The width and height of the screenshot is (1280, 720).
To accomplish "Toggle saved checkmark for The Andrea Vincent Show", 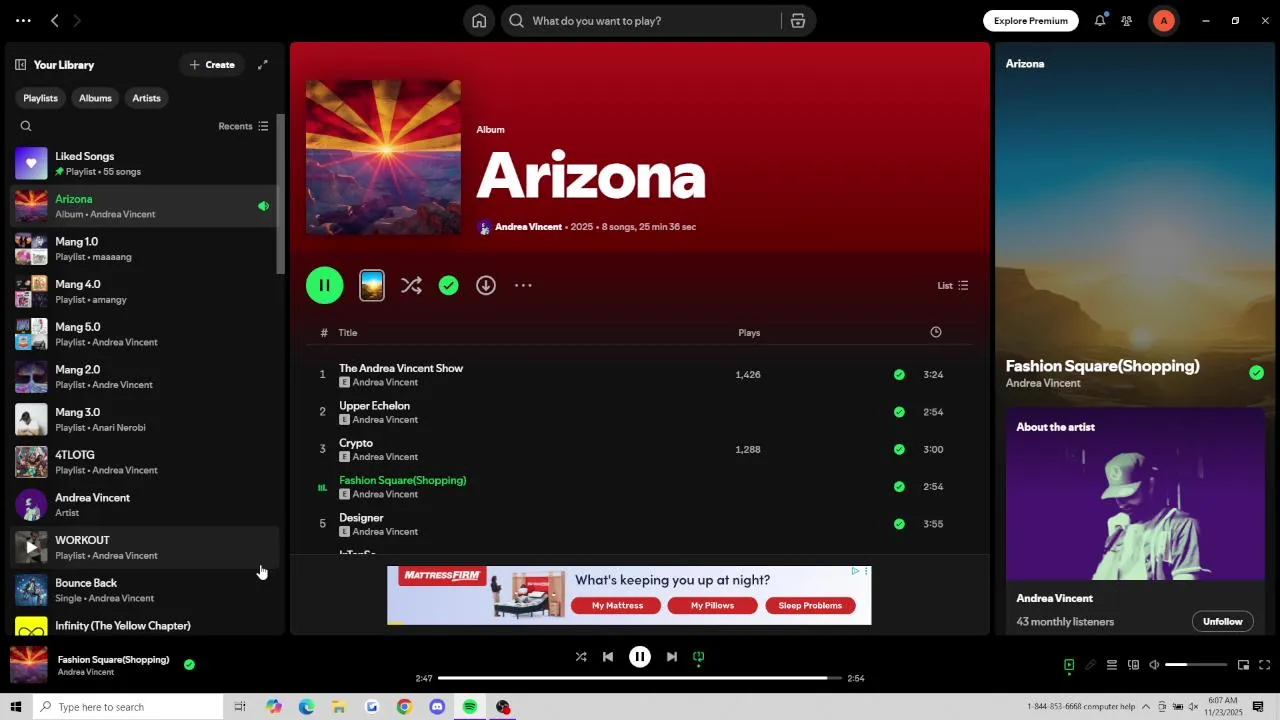I will point(899,375).
